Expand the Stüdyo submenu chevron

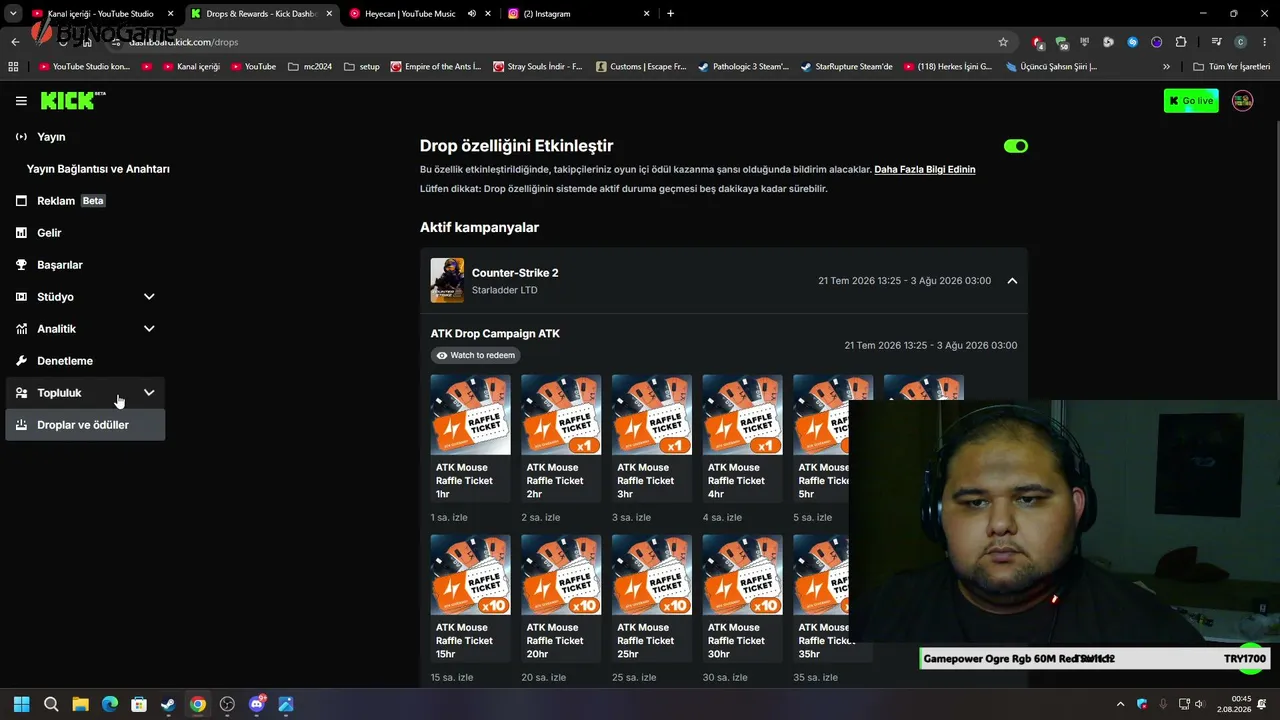pyautogui.click(x=149, y=297)
